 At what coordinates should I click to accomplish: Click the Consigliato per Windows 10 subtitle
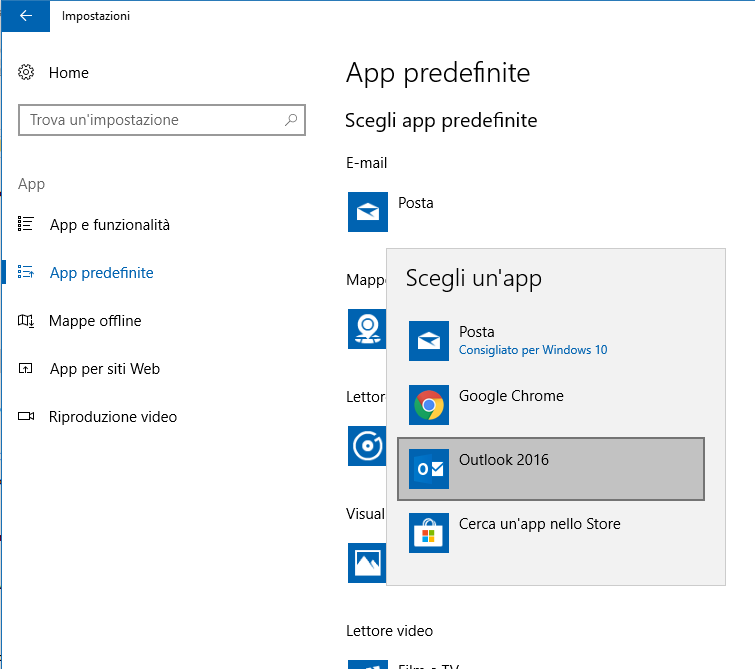pyautogui.click(x=532, y=351)
